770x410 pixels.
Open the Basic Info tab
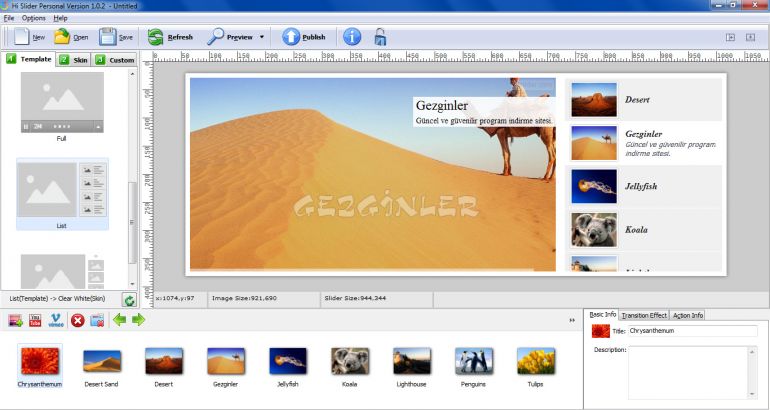[603, 314]
